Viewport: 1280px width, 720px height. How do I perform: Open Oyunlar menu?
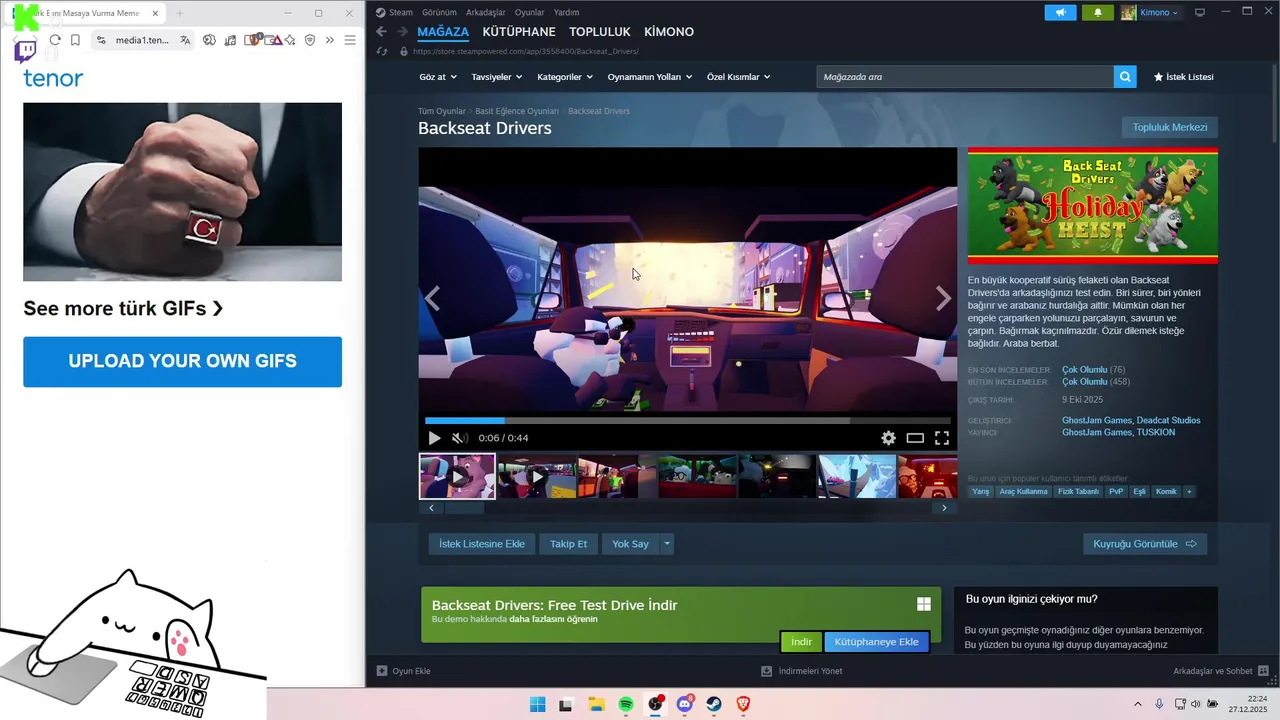[529, 12]
